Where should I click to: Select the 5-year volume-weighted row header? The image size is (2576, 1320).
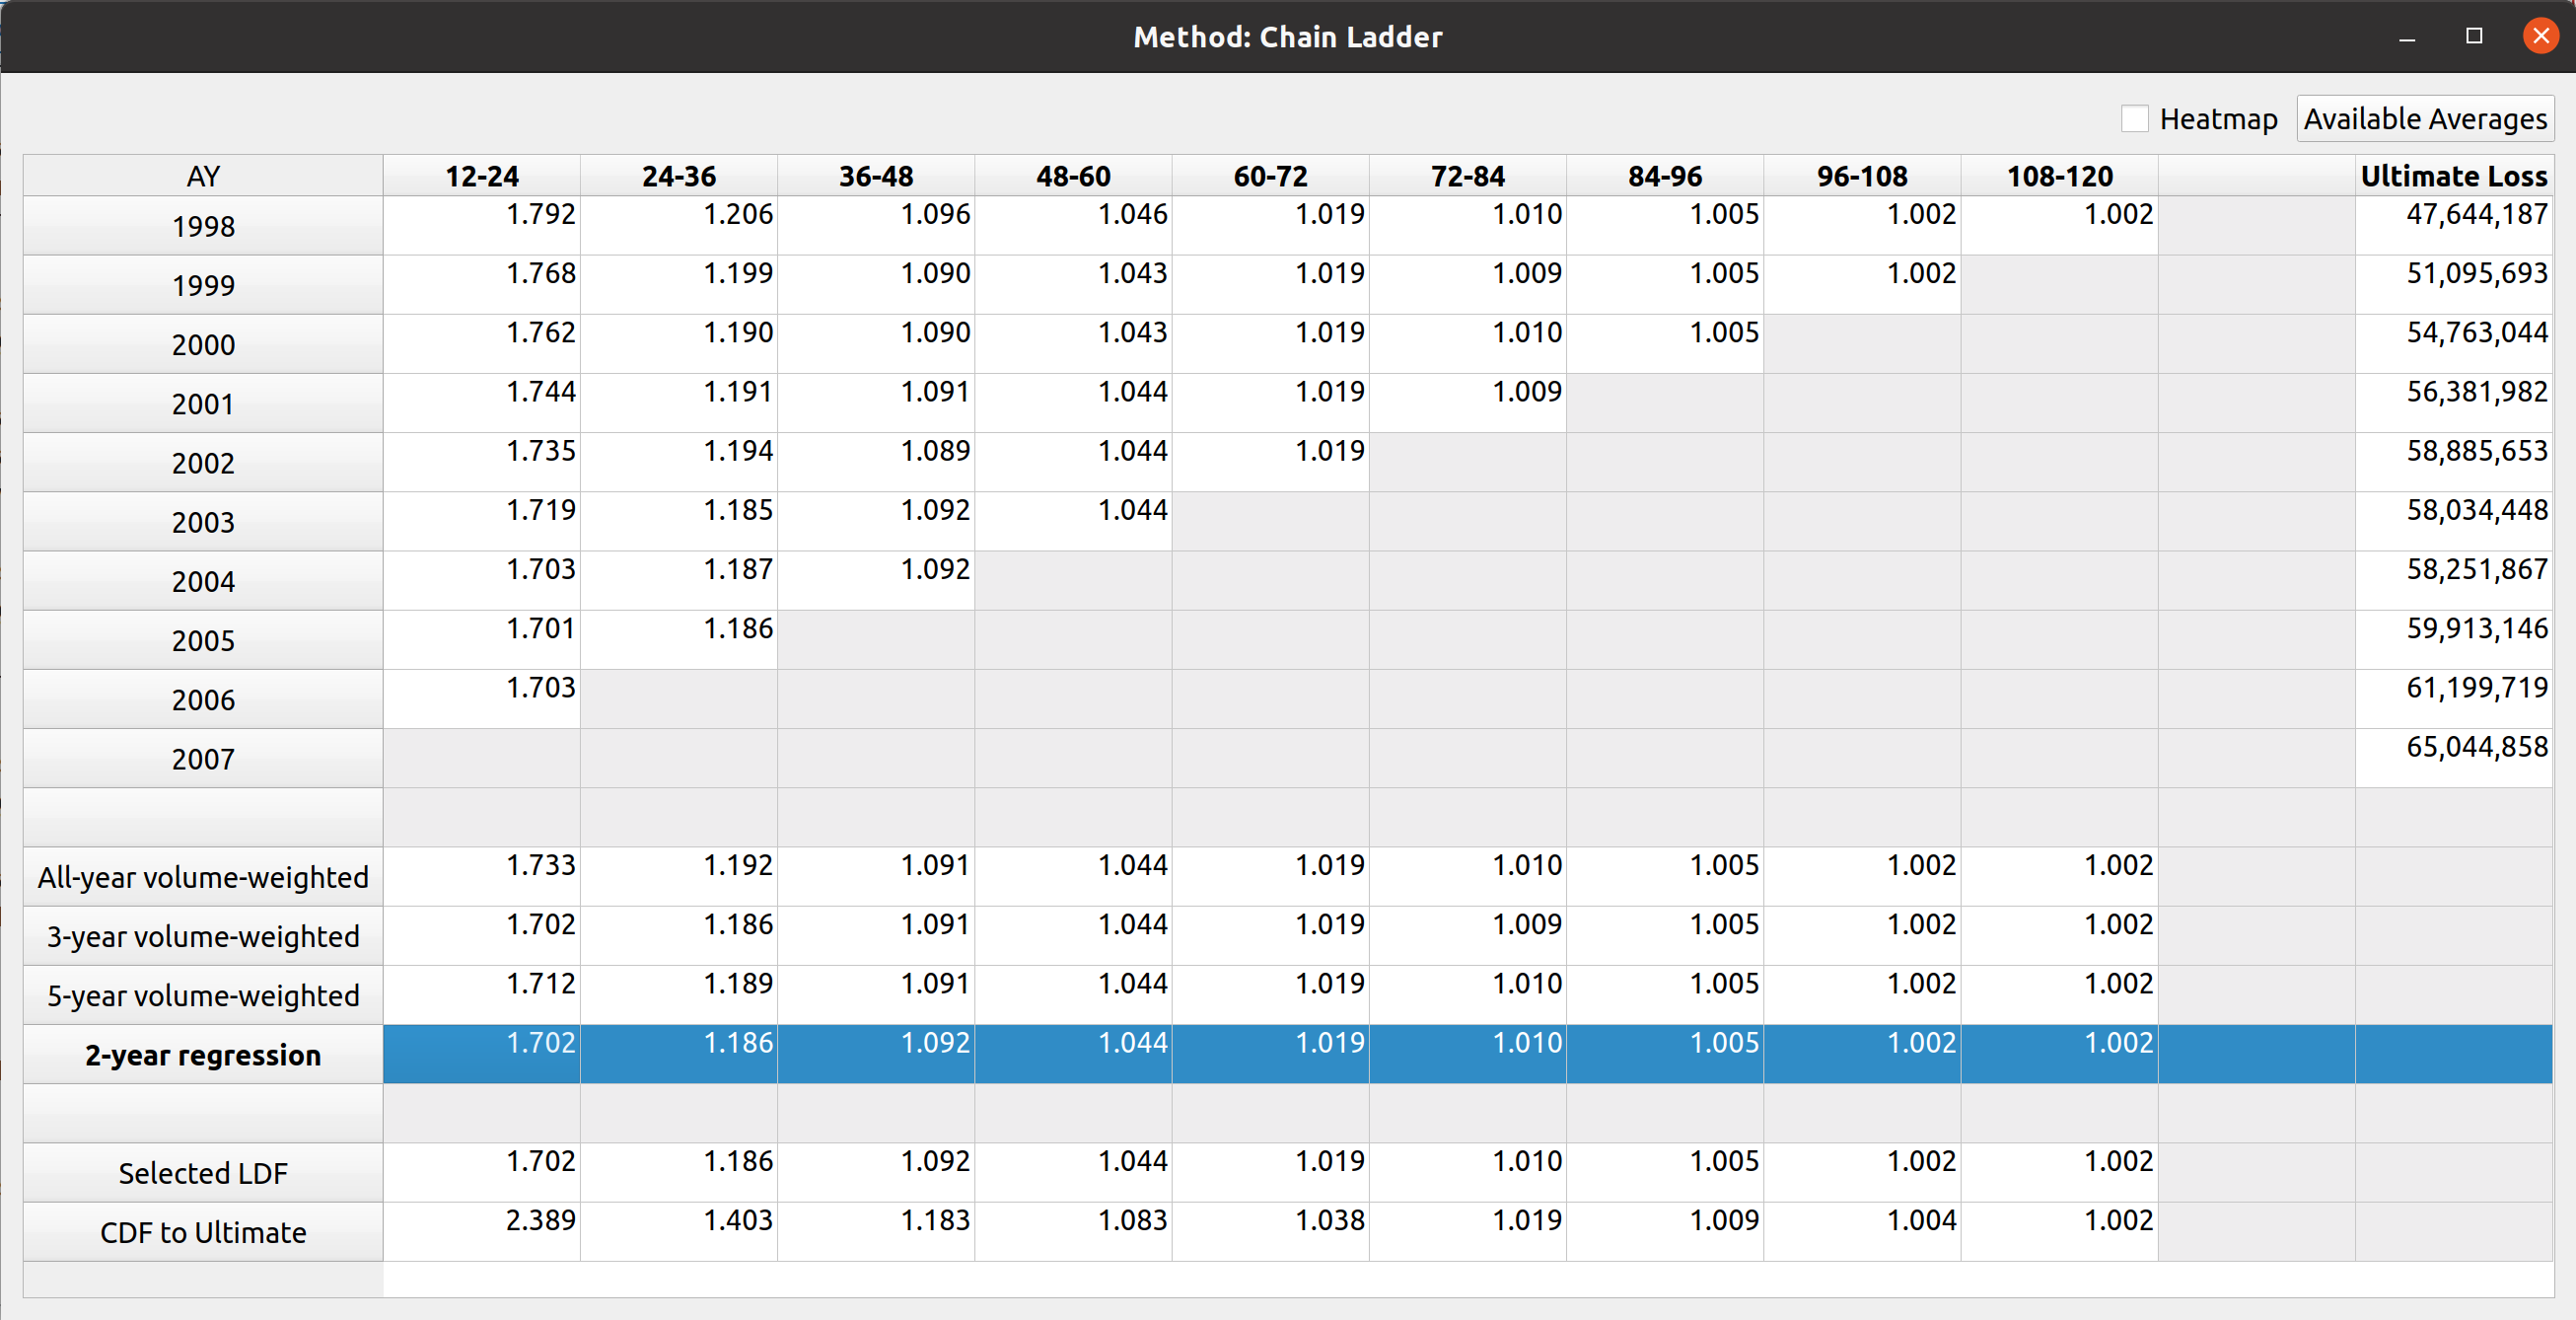pos(203,995)
